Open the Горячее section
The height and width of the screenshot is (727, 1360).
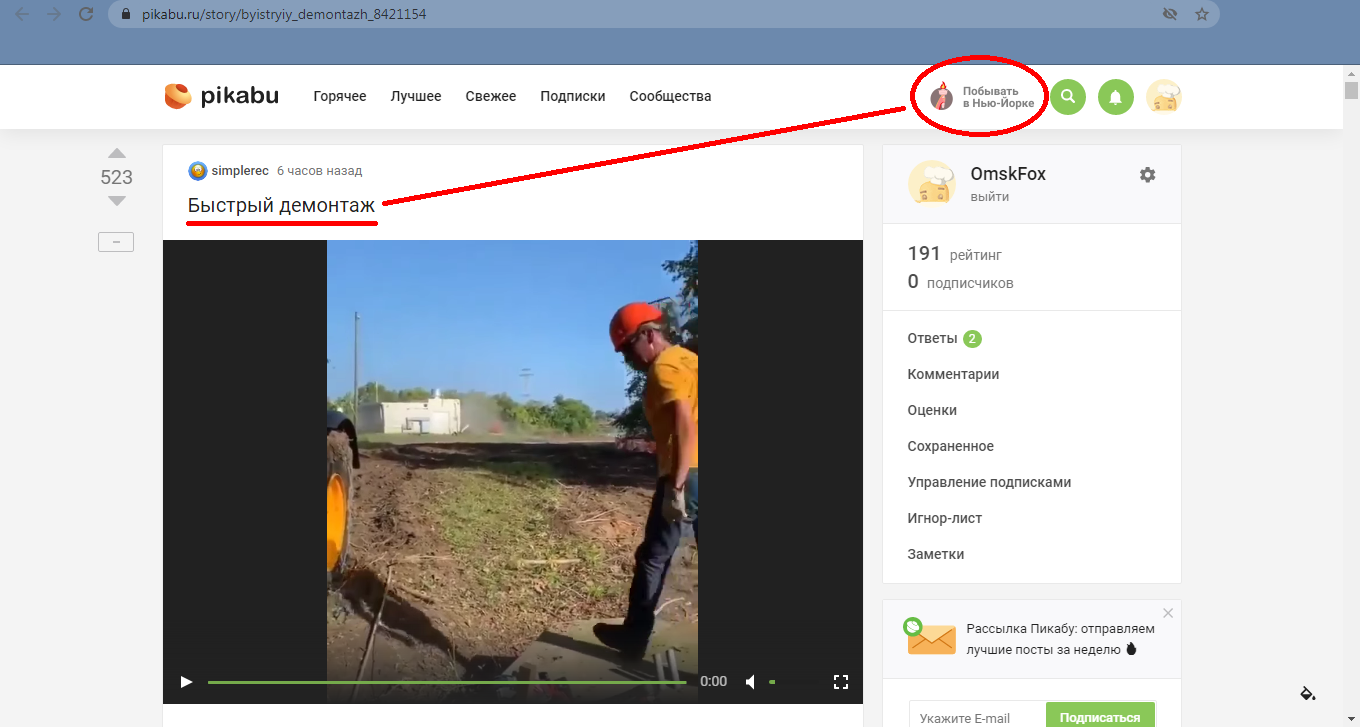pos(340,96)
